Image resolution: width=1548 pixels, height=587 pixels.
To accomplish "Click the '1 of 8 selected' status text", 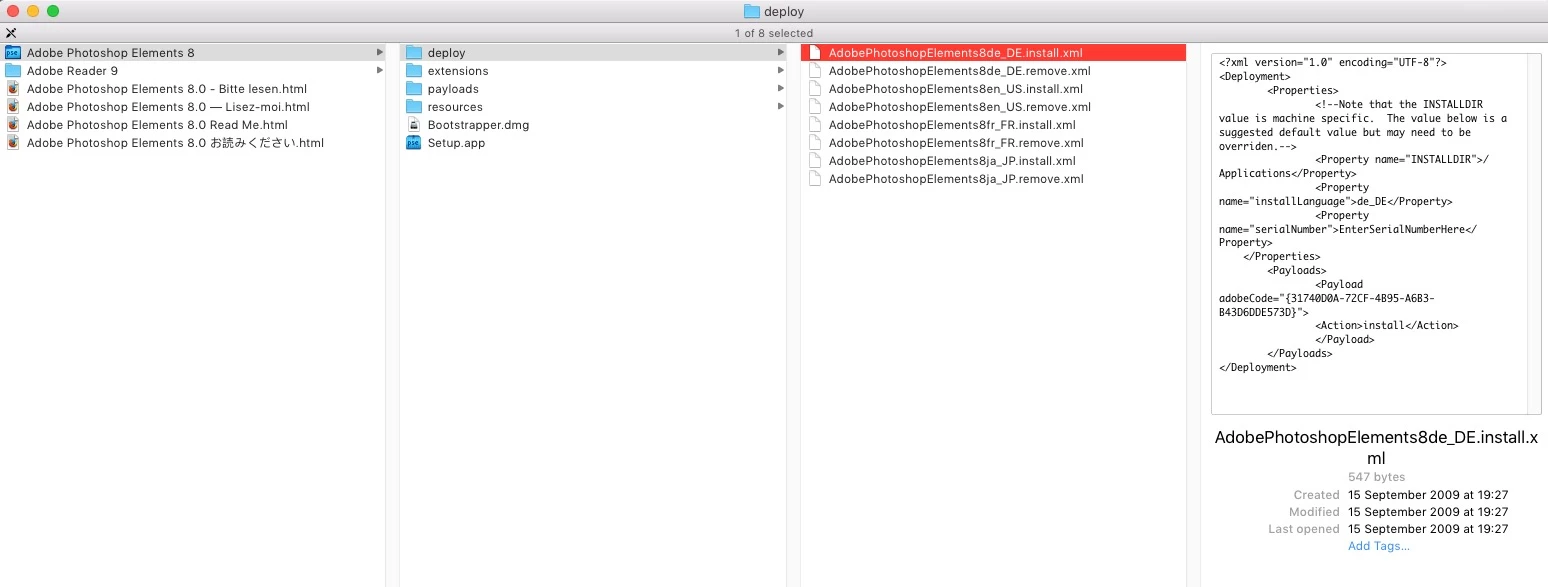I will [773, 33].
